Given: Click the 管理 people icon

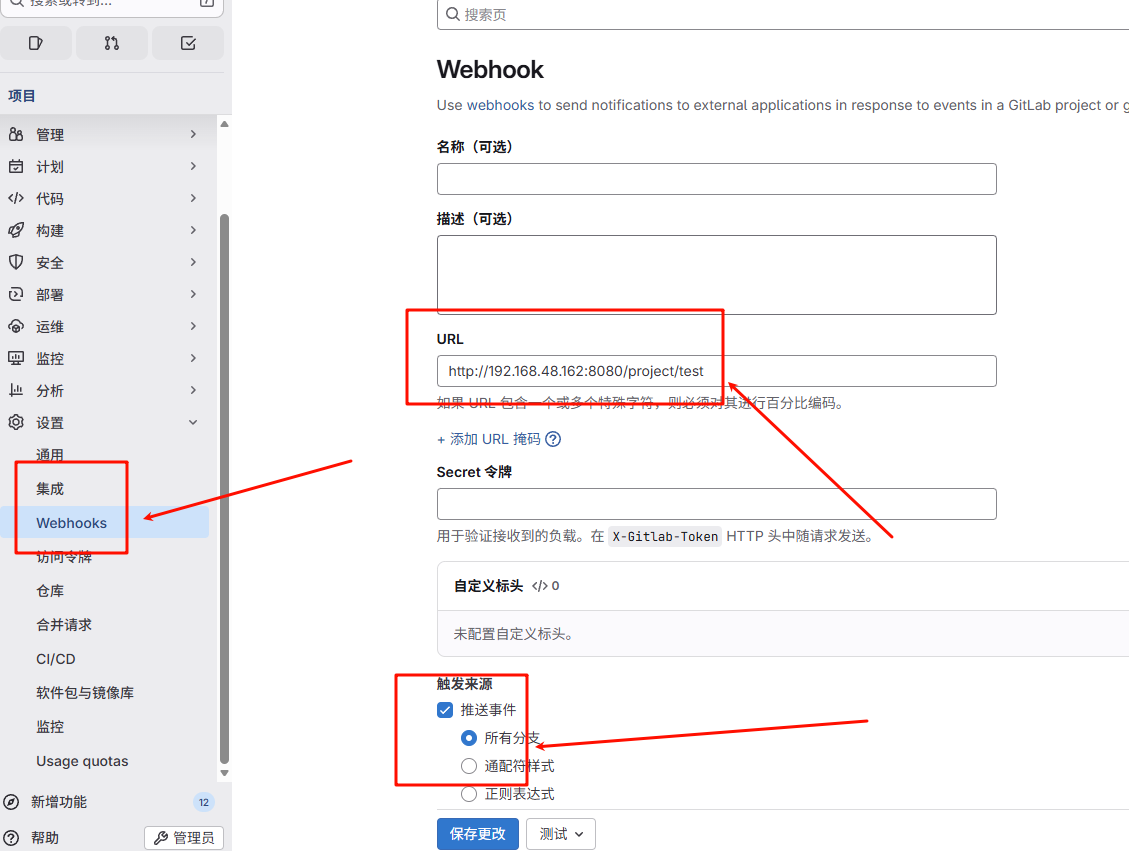Looking at the screenshot, I should (16, 134).
